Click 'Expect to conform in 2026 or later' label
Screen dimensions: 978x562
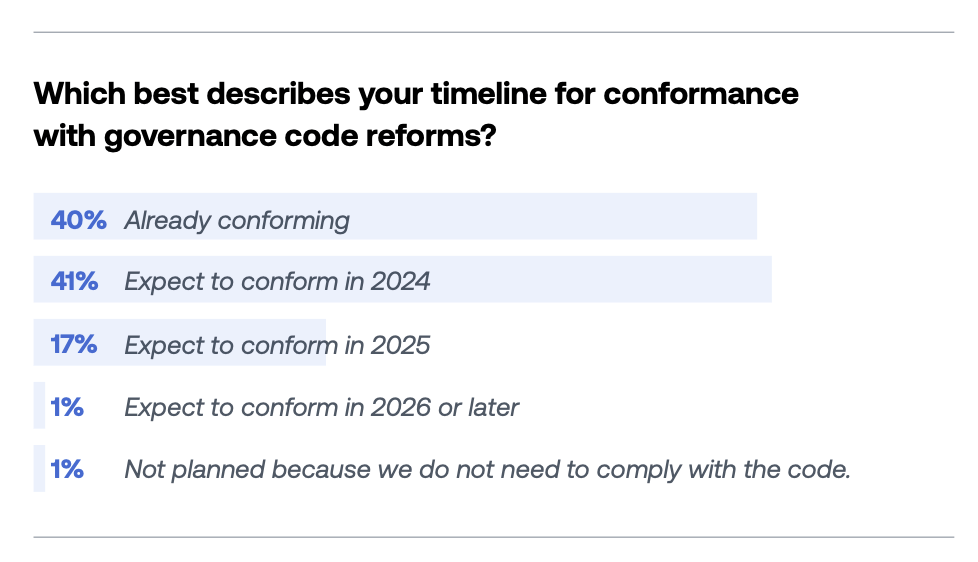click(321, 408)
